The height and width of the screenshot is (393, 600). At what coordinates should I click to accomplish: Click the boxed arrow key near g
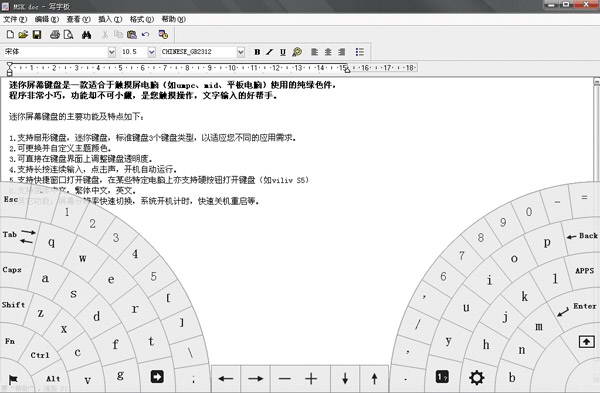pyautogui.click(x=157, y=377)
